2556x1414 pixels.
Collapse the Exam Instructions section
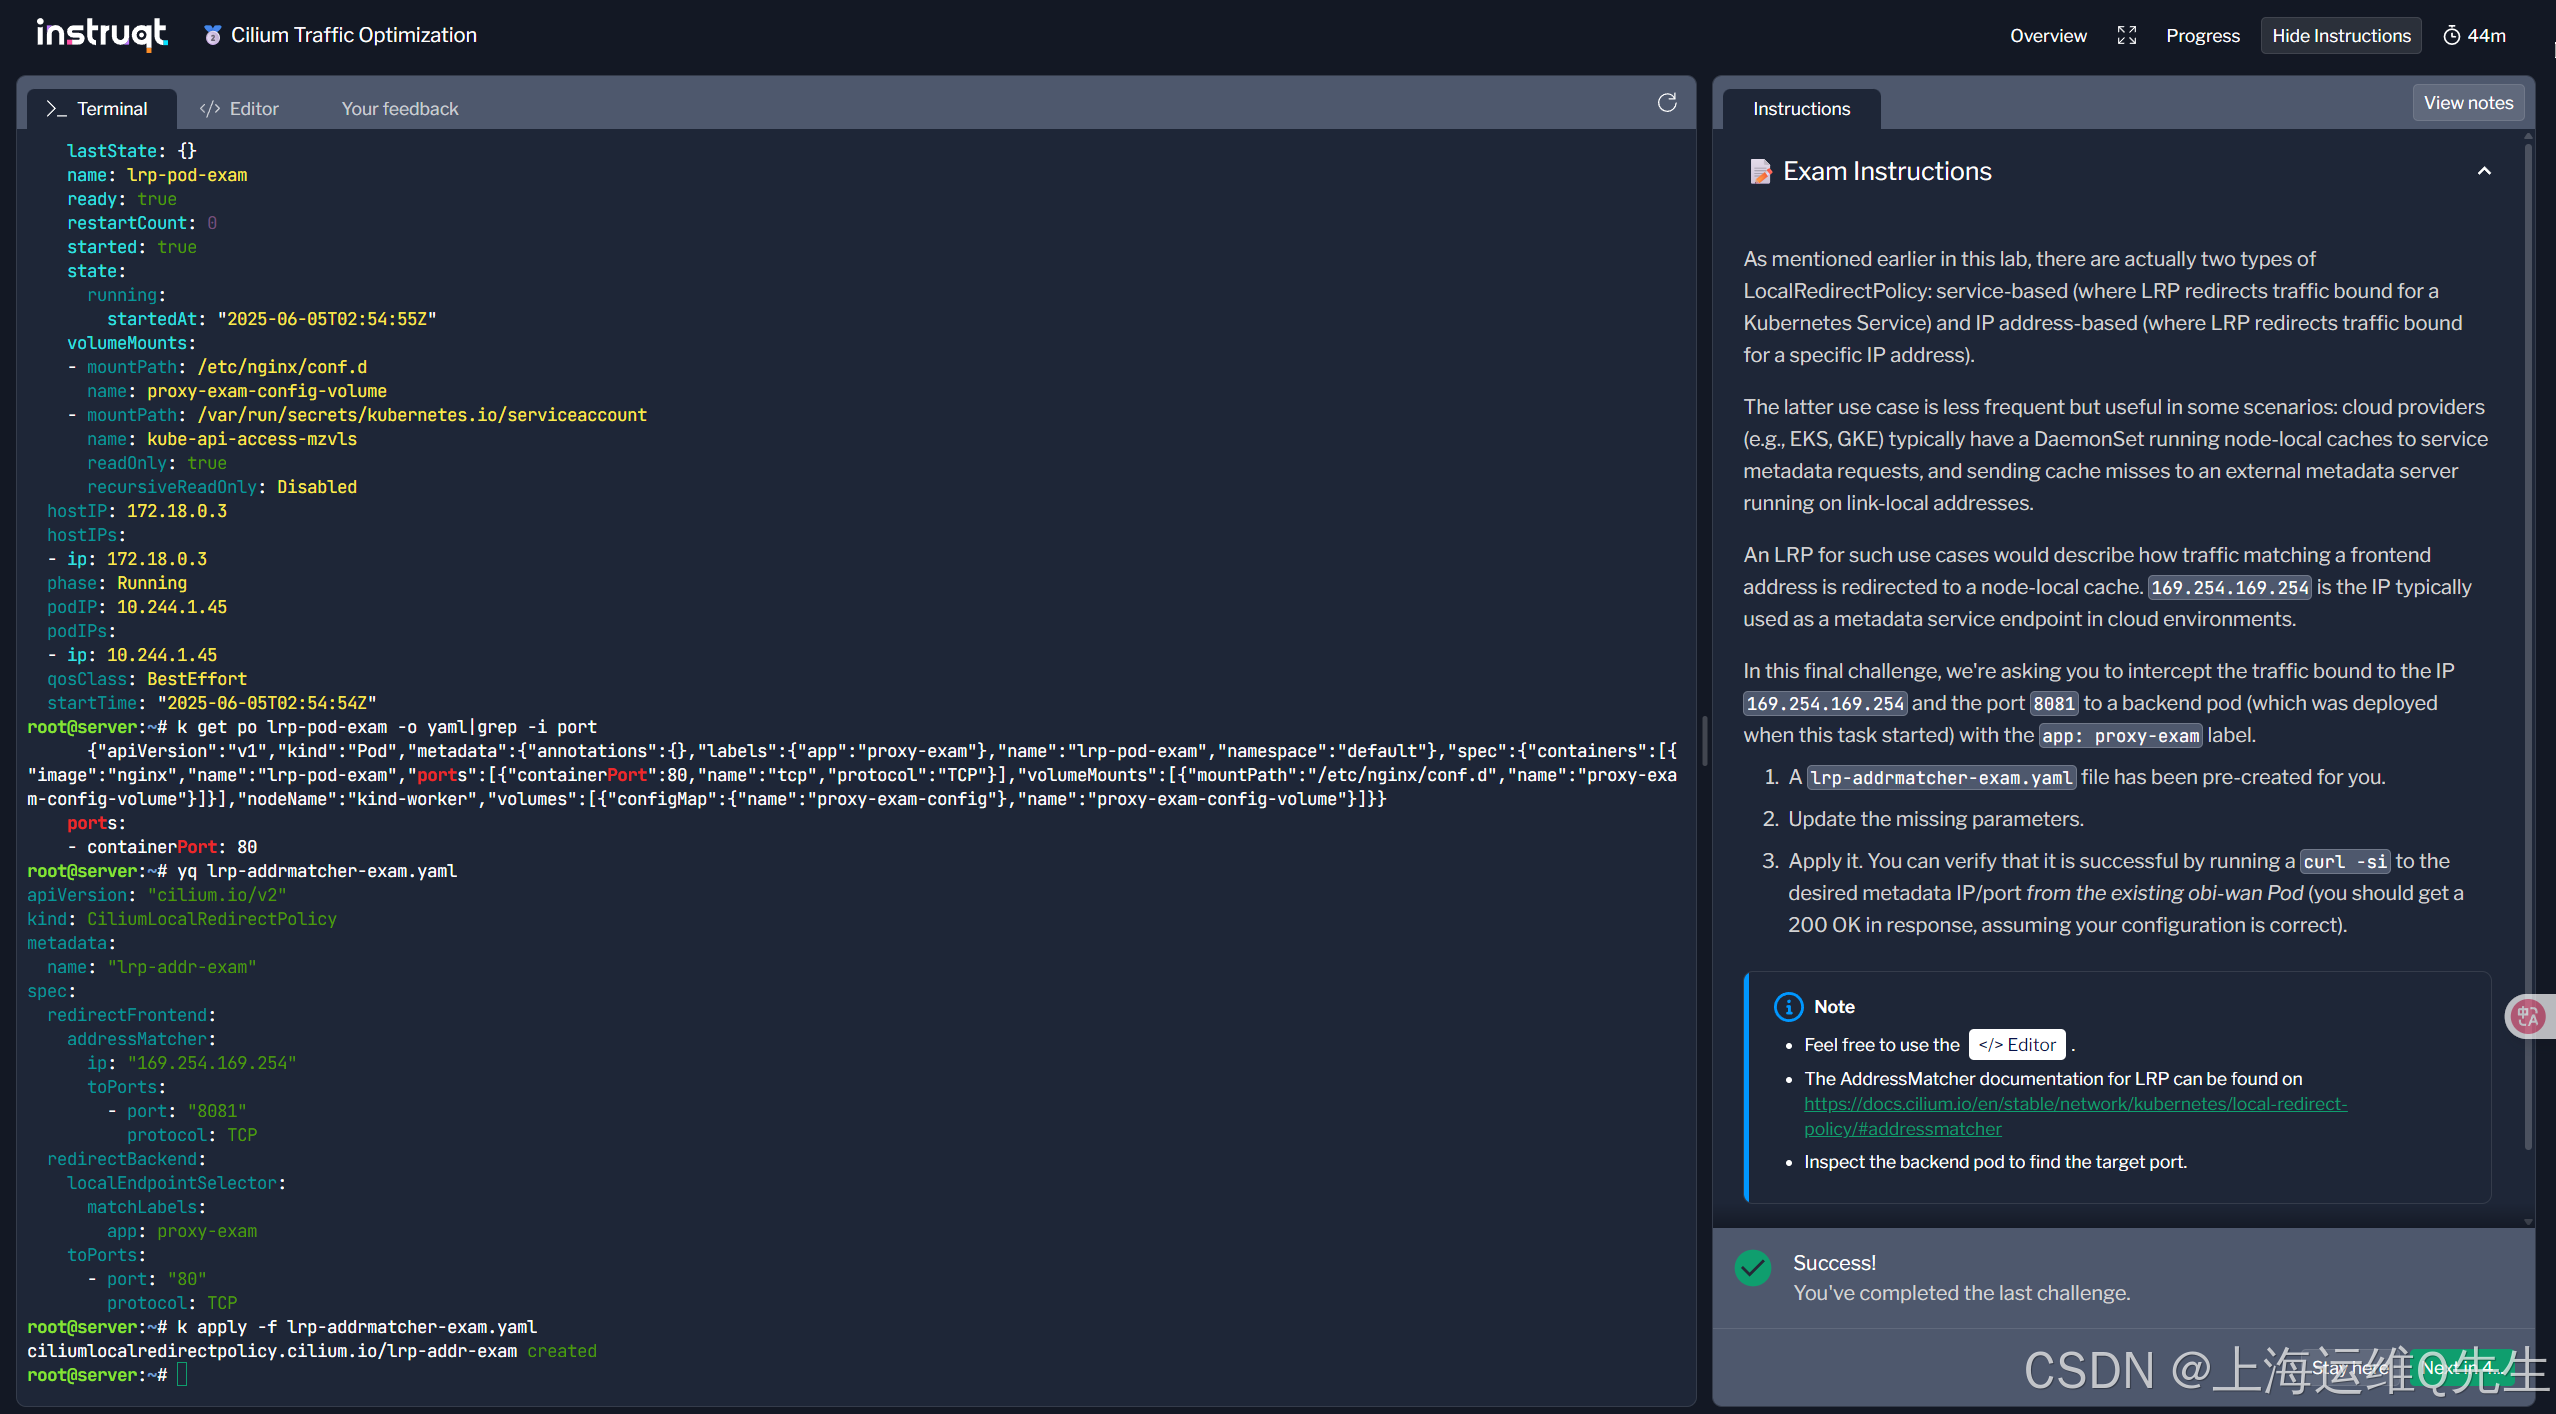[2484, 171]
